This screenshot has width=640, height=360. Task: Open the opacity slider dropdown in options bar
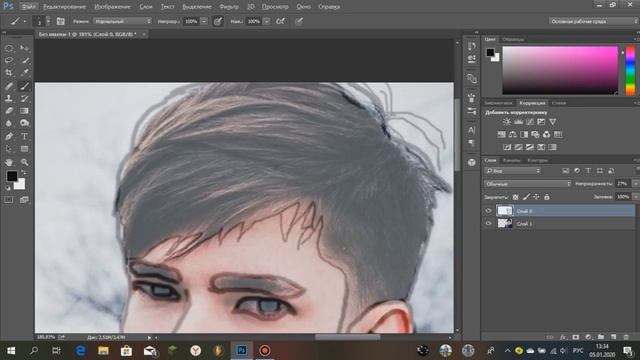pos(204,21)
